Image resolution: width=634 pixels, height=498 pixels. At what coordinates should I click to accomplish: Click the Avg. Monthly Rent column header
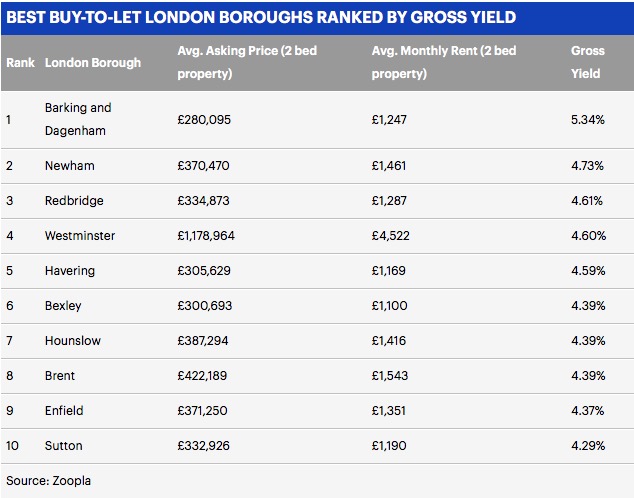[x=444, y=62]
